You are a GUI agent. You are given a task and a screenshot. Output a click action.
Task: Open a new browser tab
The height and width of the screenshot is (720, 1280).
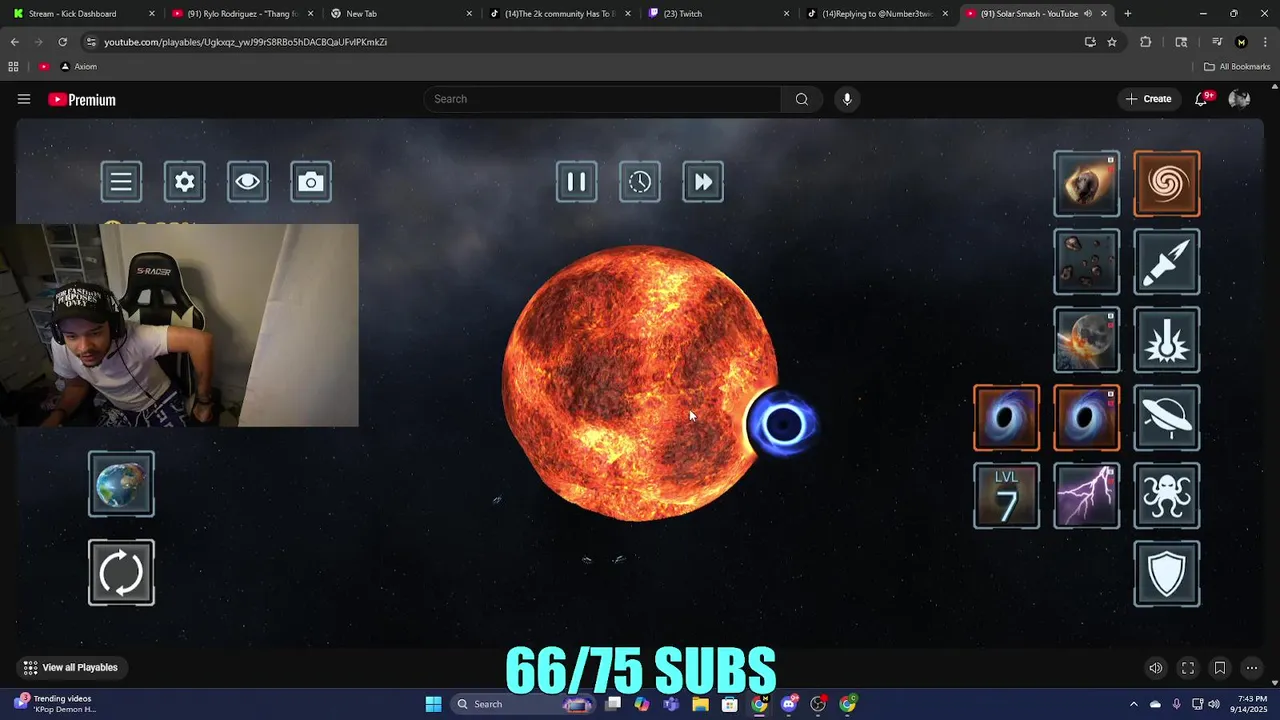[1127, 14]
